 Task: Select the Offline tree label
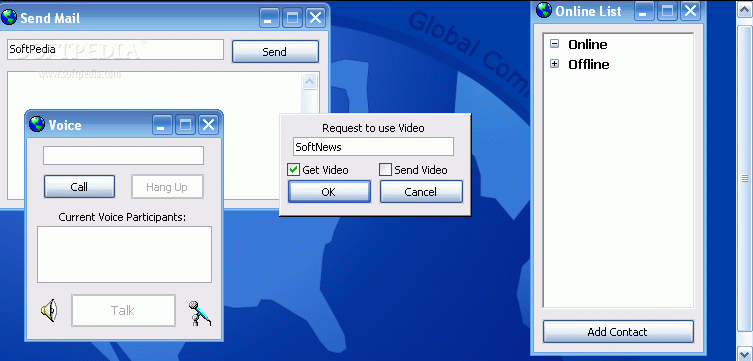[589, 64]
